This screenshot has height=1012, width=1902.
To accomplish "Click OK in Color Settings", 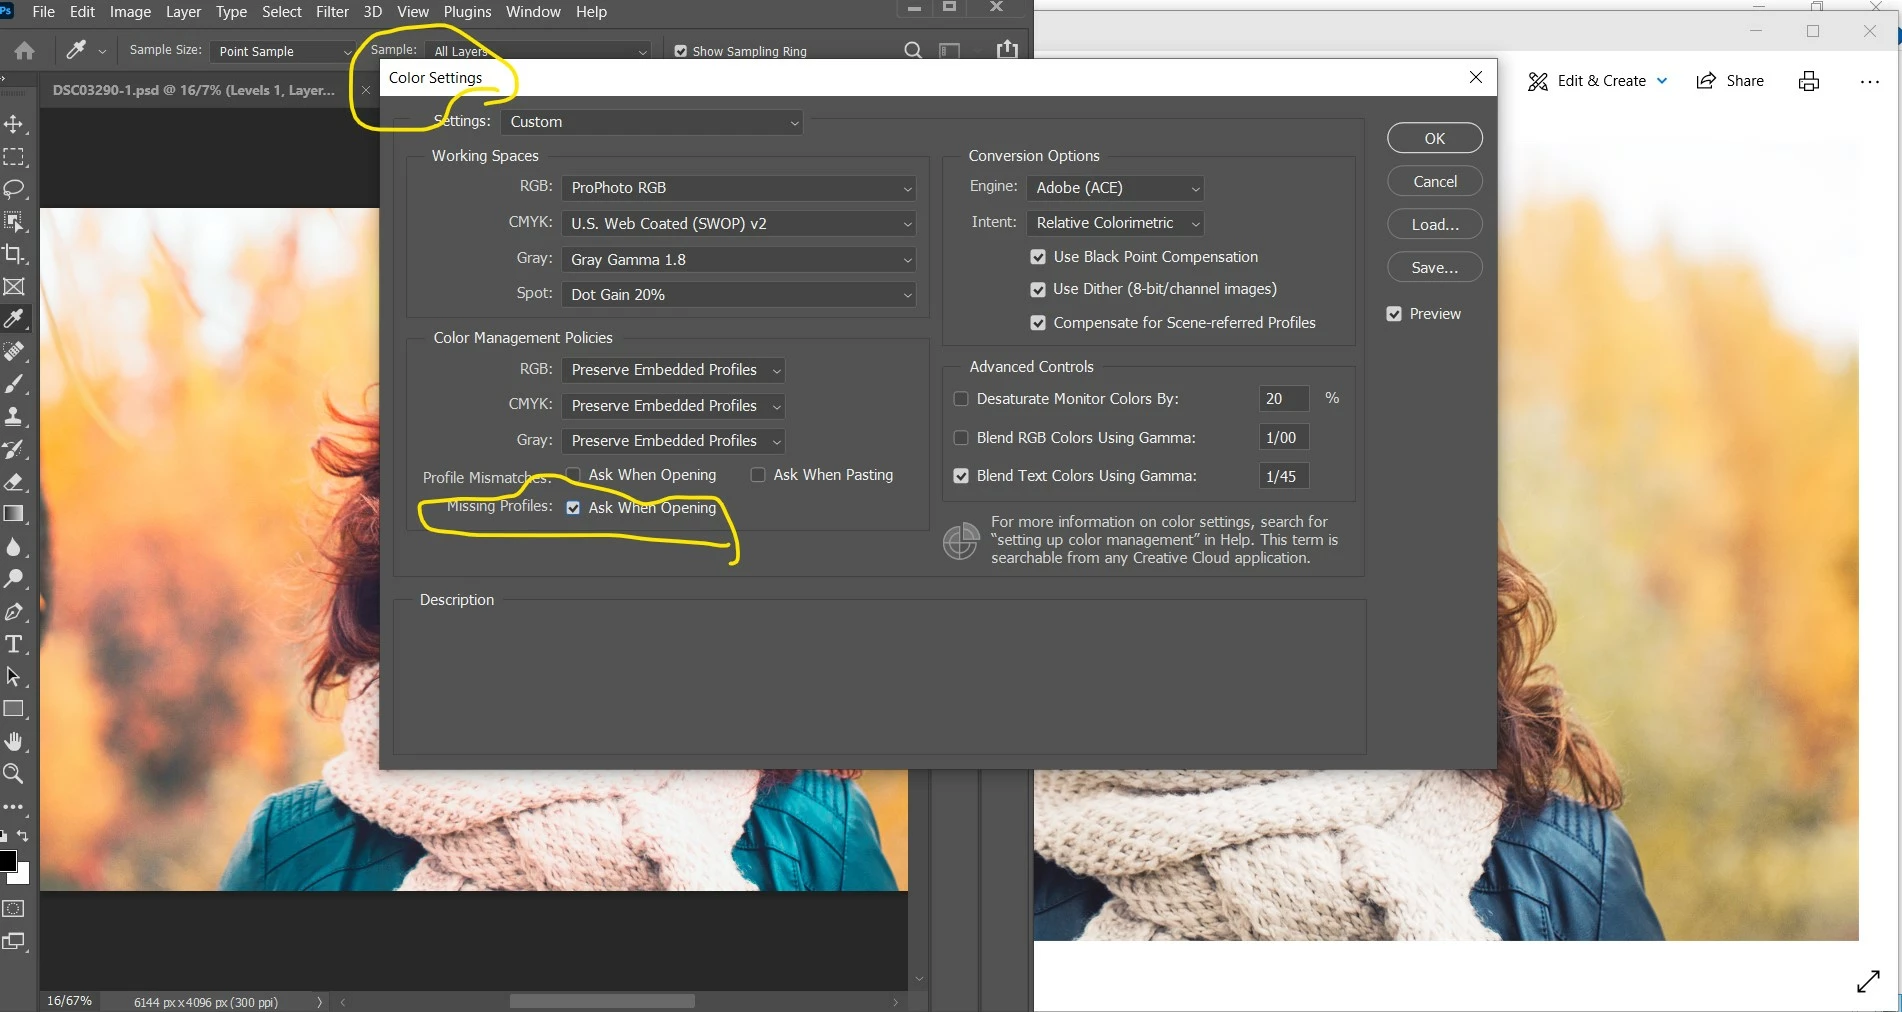I will click(x=1434, y=138).
